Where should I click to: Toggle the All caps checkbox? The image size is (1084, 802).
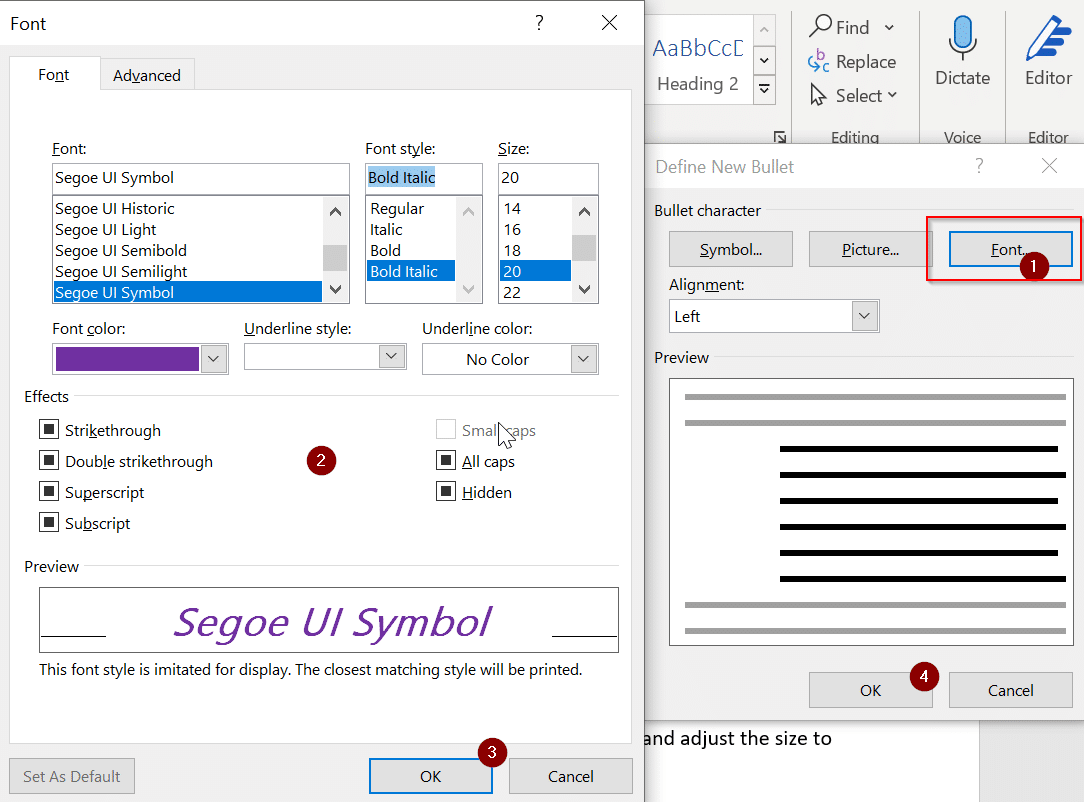[x=446, y=461]
